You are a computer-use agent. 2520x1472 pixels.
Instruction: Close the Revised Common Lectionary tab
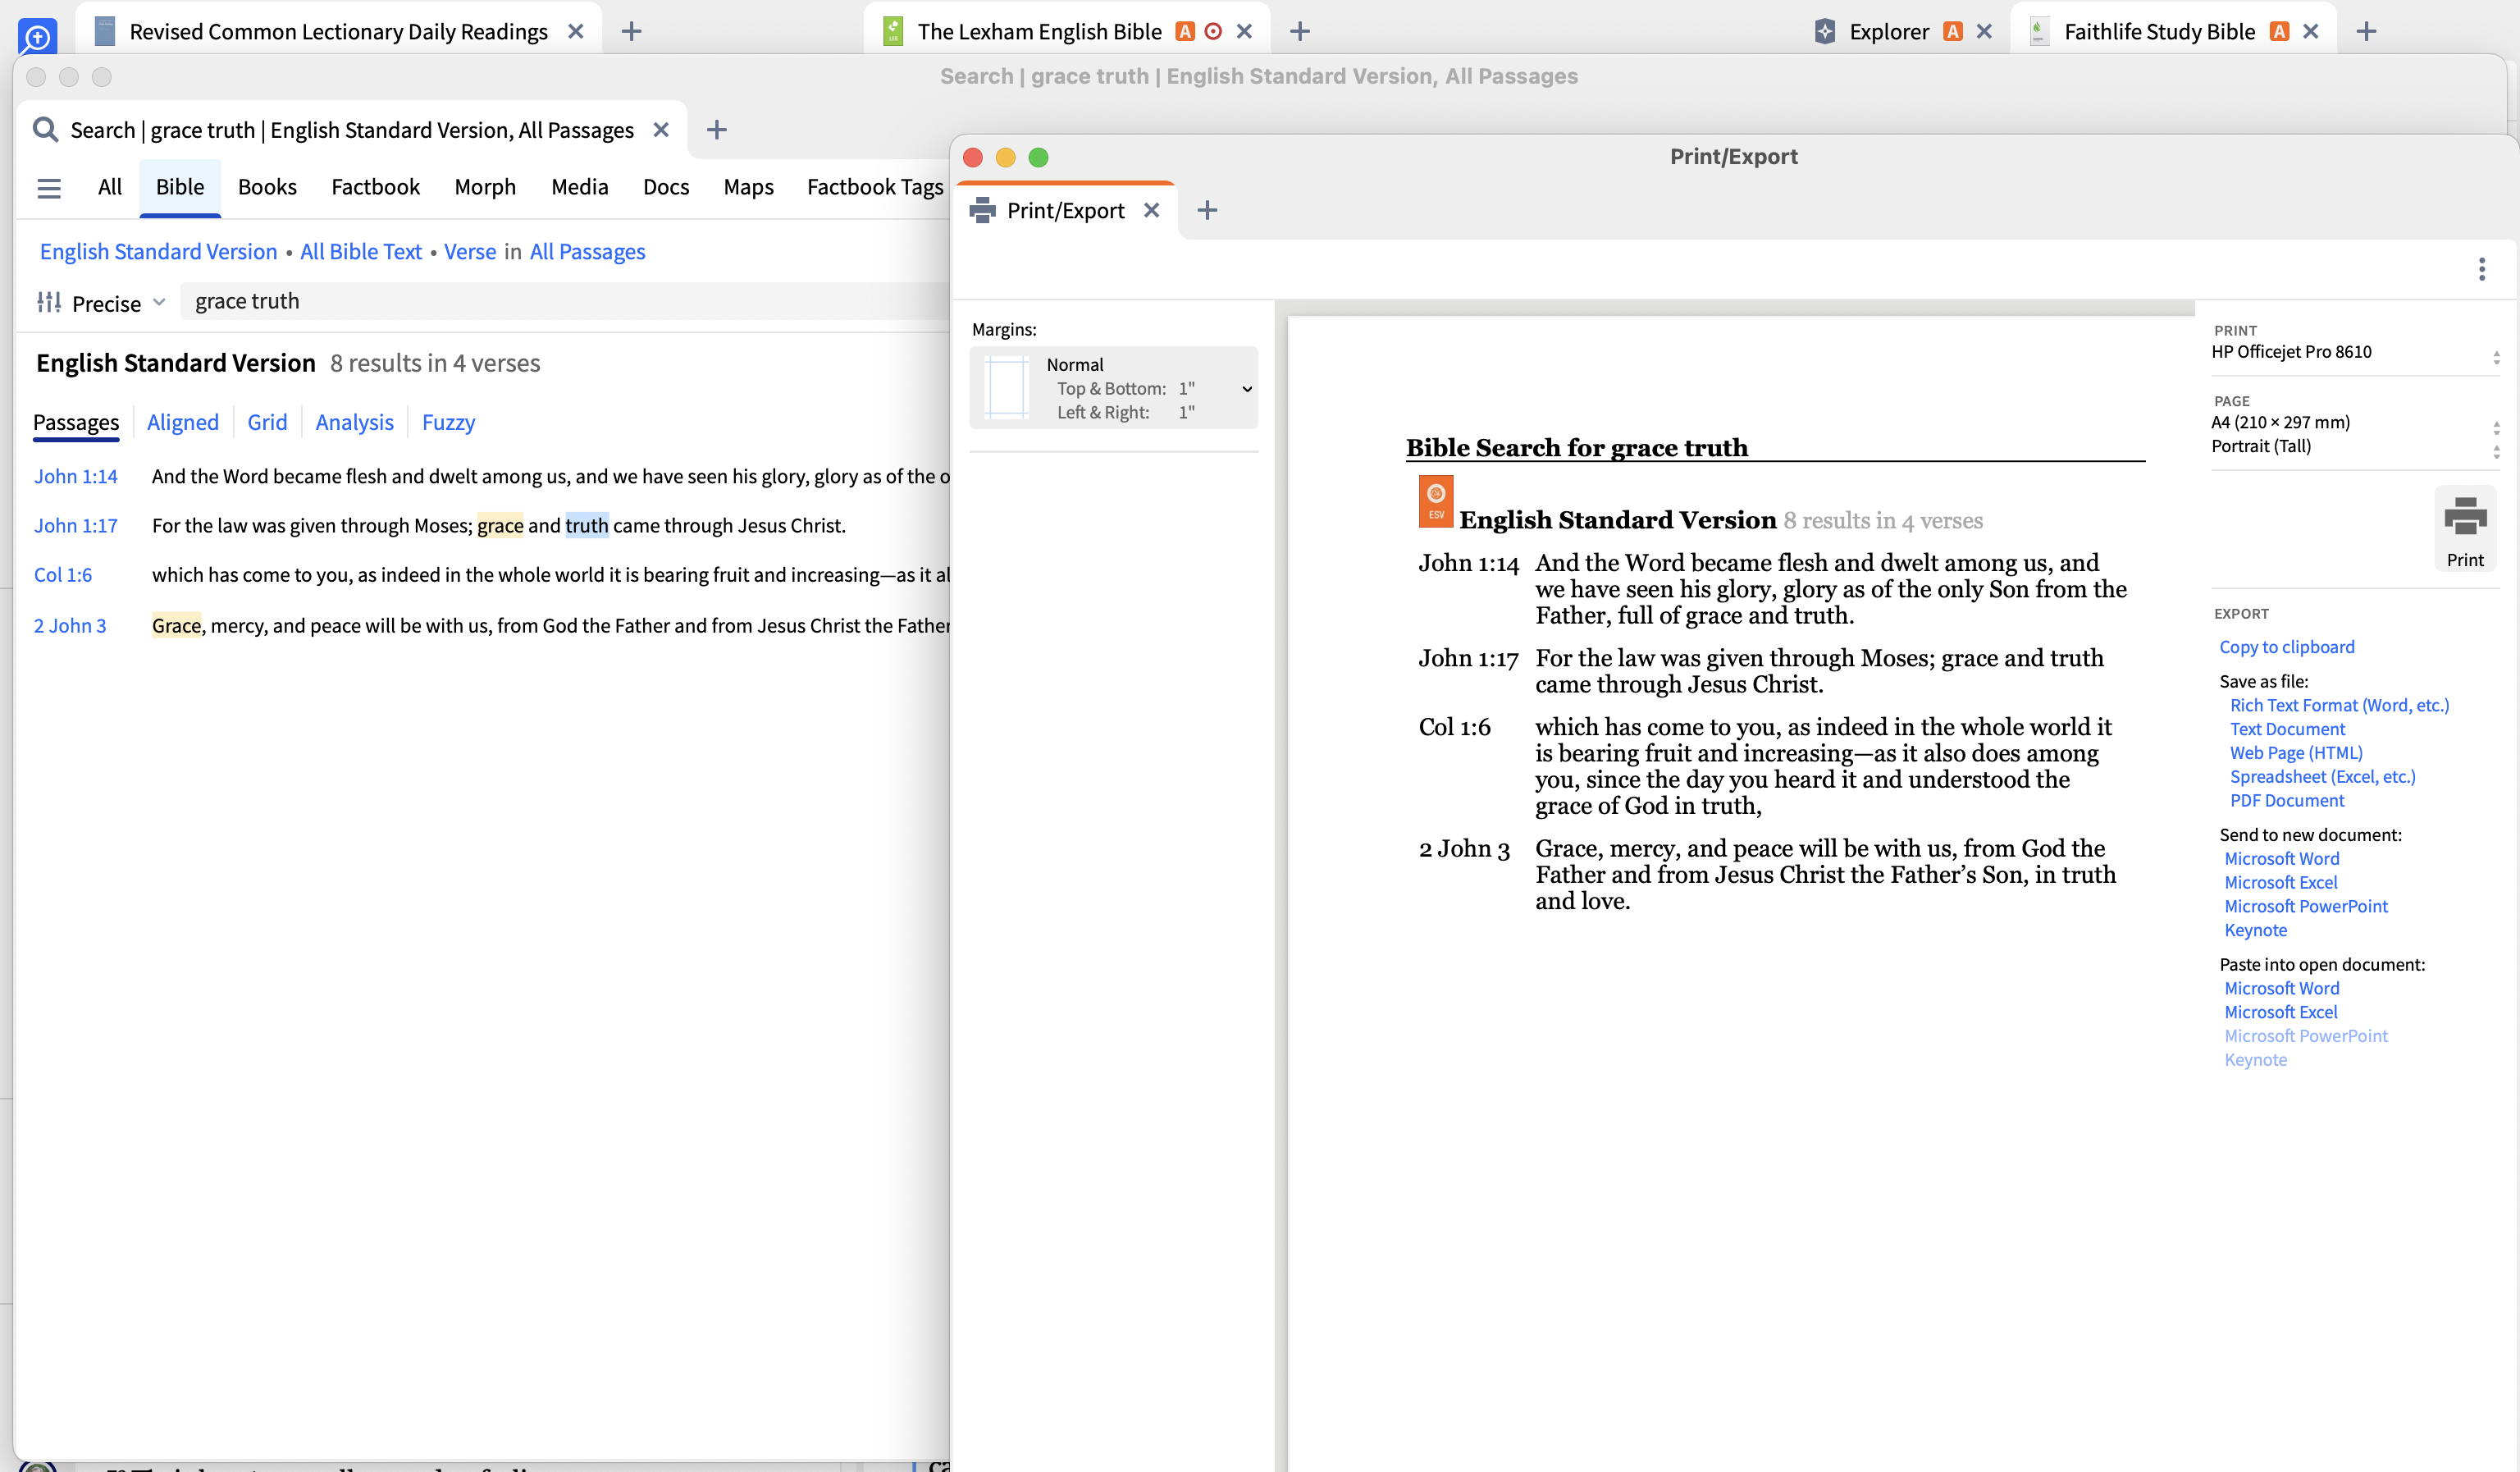(576, 31)
